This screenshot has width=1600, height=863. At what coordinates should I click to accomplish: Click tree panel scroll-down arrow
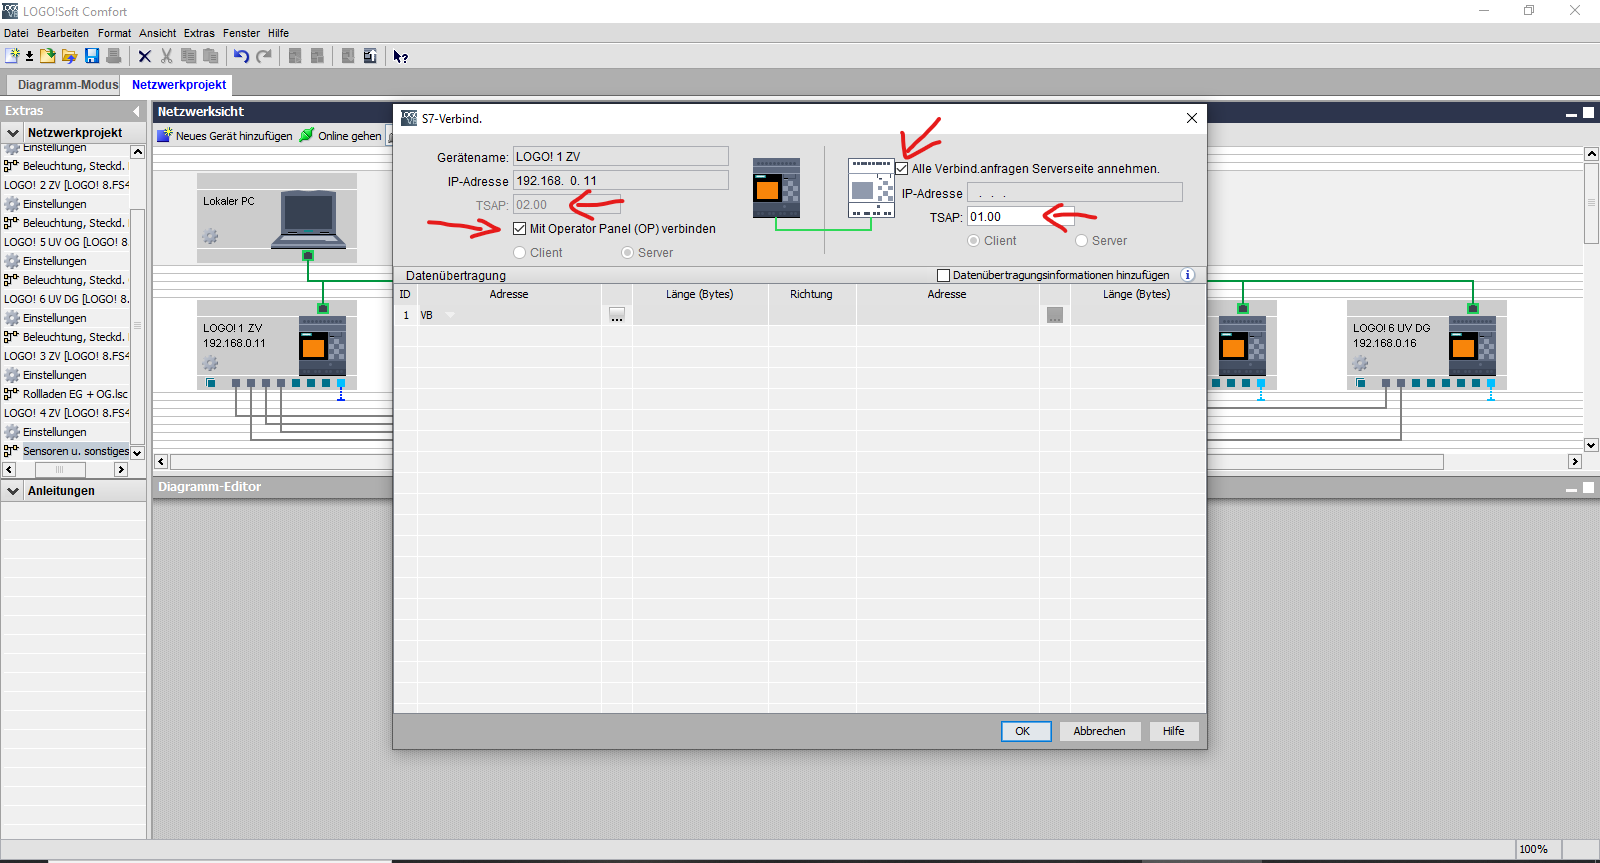pyautogui.click(x=137, y=453)
